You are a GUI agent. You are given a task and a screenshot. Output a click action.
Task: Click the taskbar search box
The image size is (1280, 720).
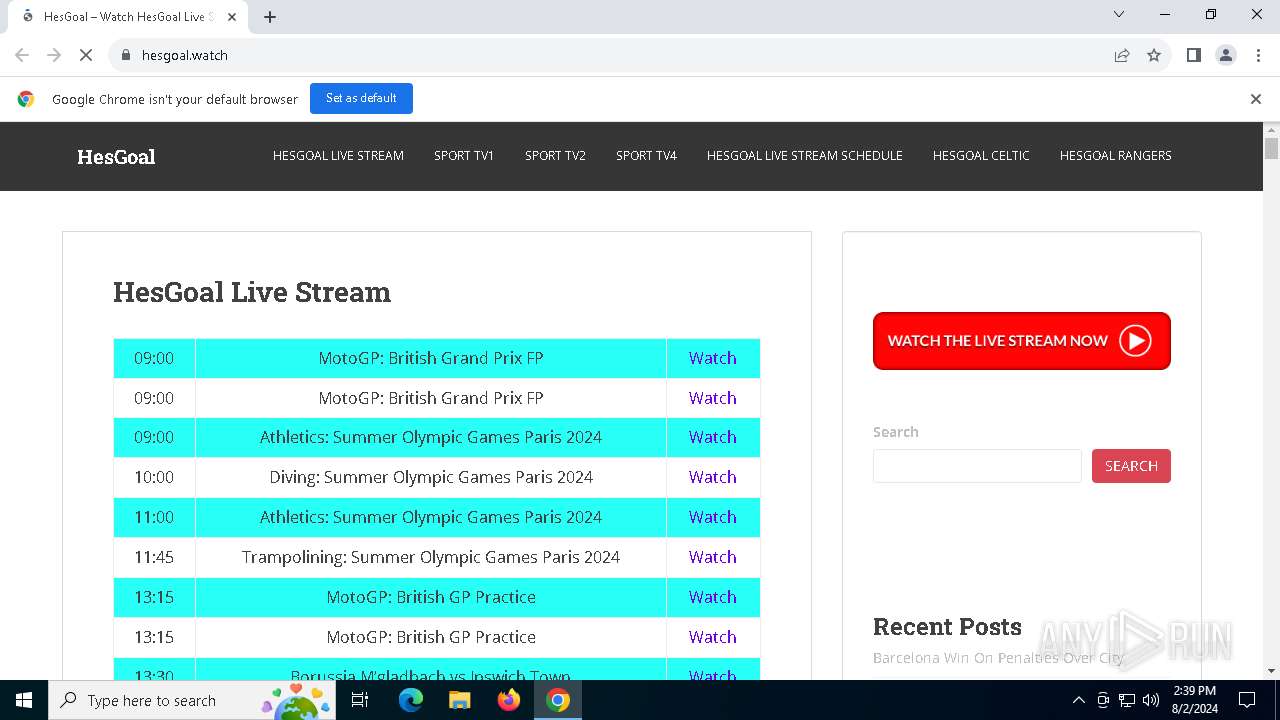pos(190,700)
